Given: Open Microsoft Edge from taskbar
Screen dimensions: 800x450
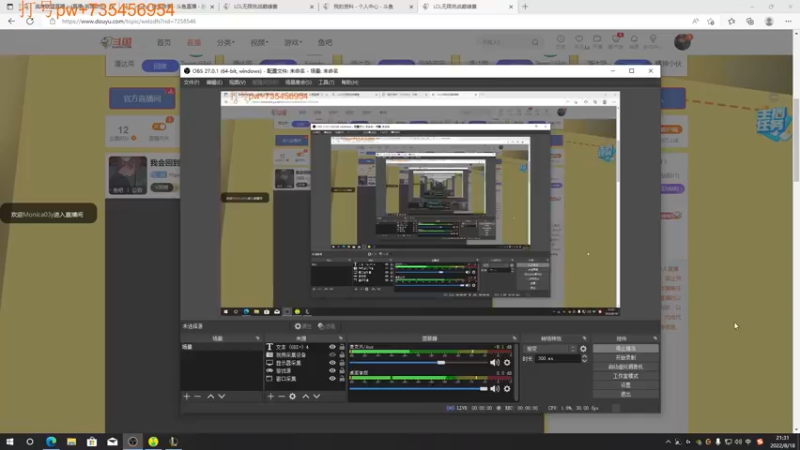Looking at the screenshot, I should (x=51, y=441).
